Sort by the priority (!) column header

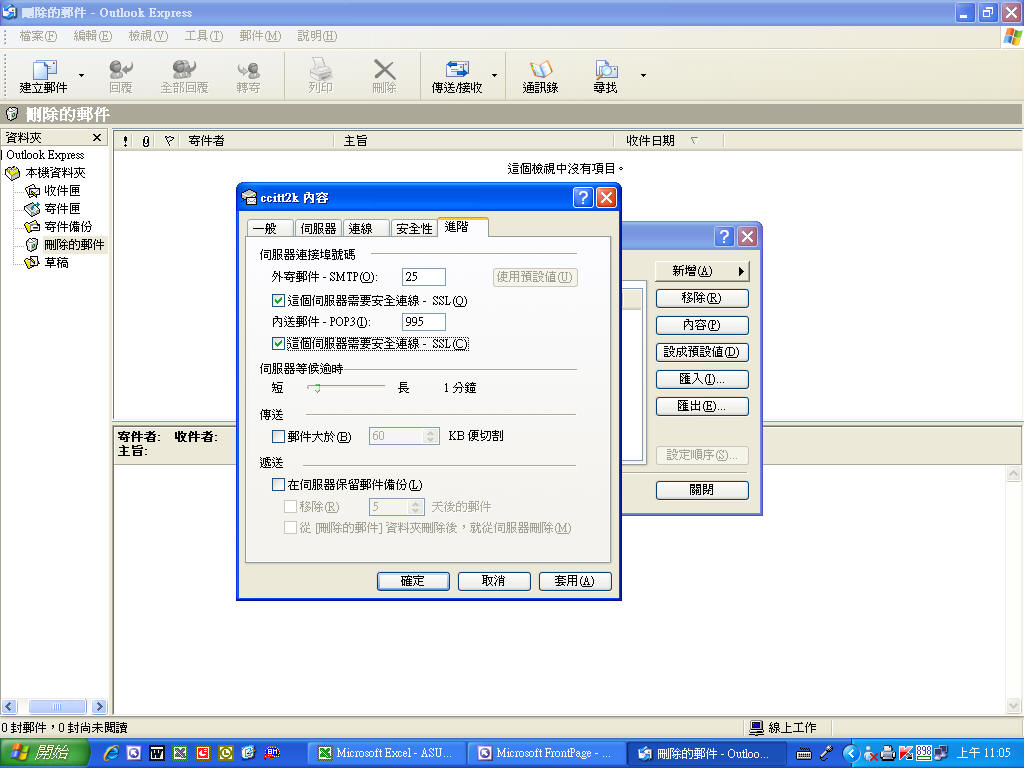125,141
